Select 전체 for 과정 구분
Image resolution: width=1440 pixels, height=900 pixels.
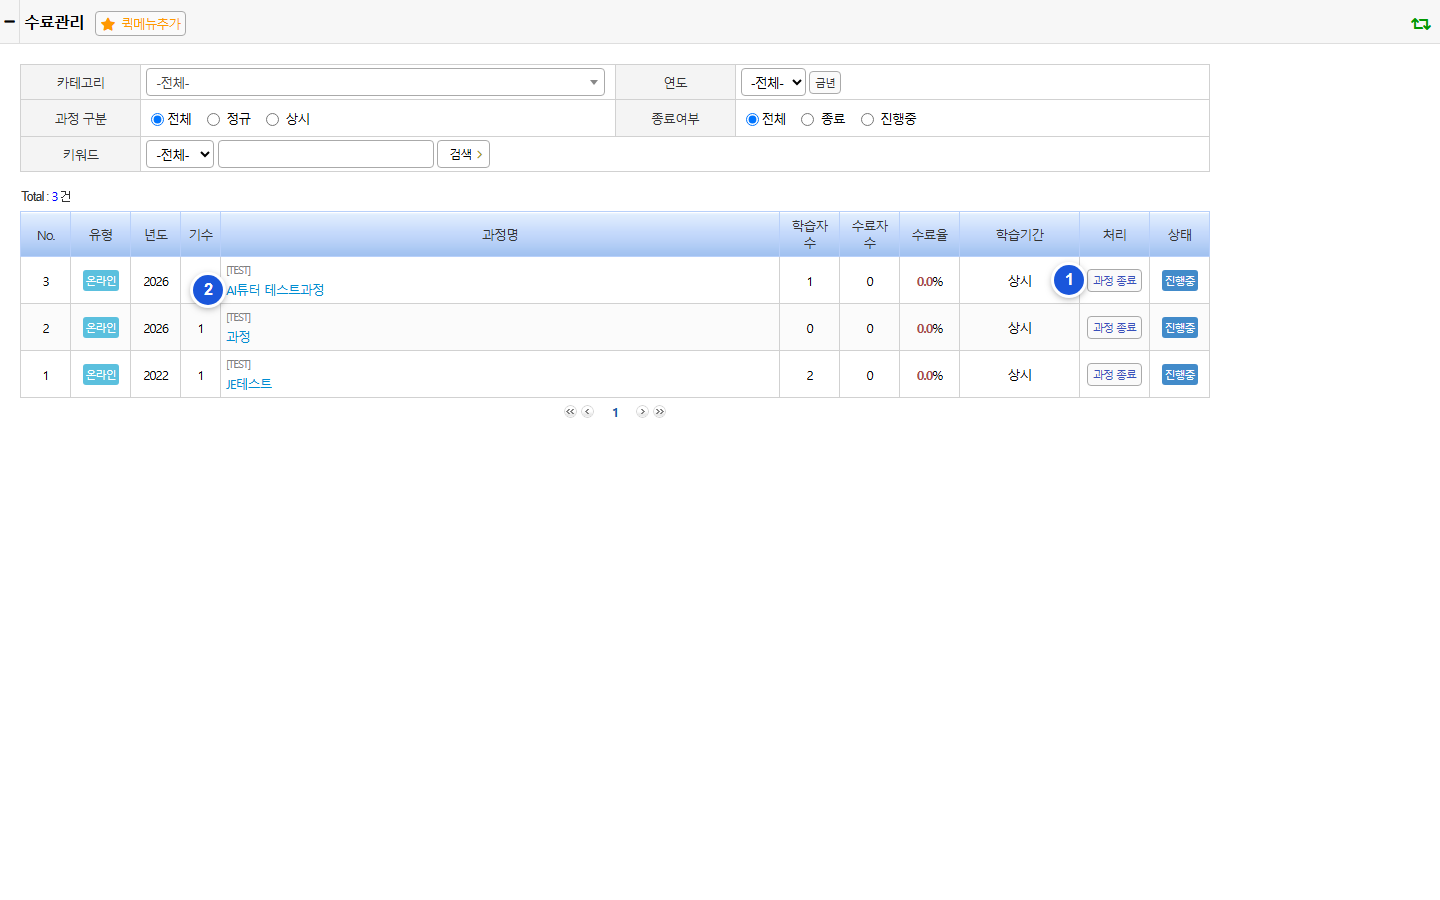(157, 119)
